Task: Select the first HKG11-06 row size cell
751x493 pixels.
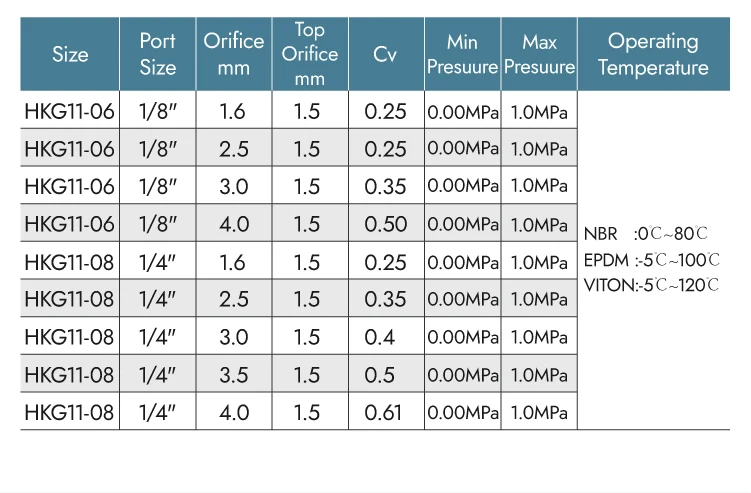Action: 70,112
